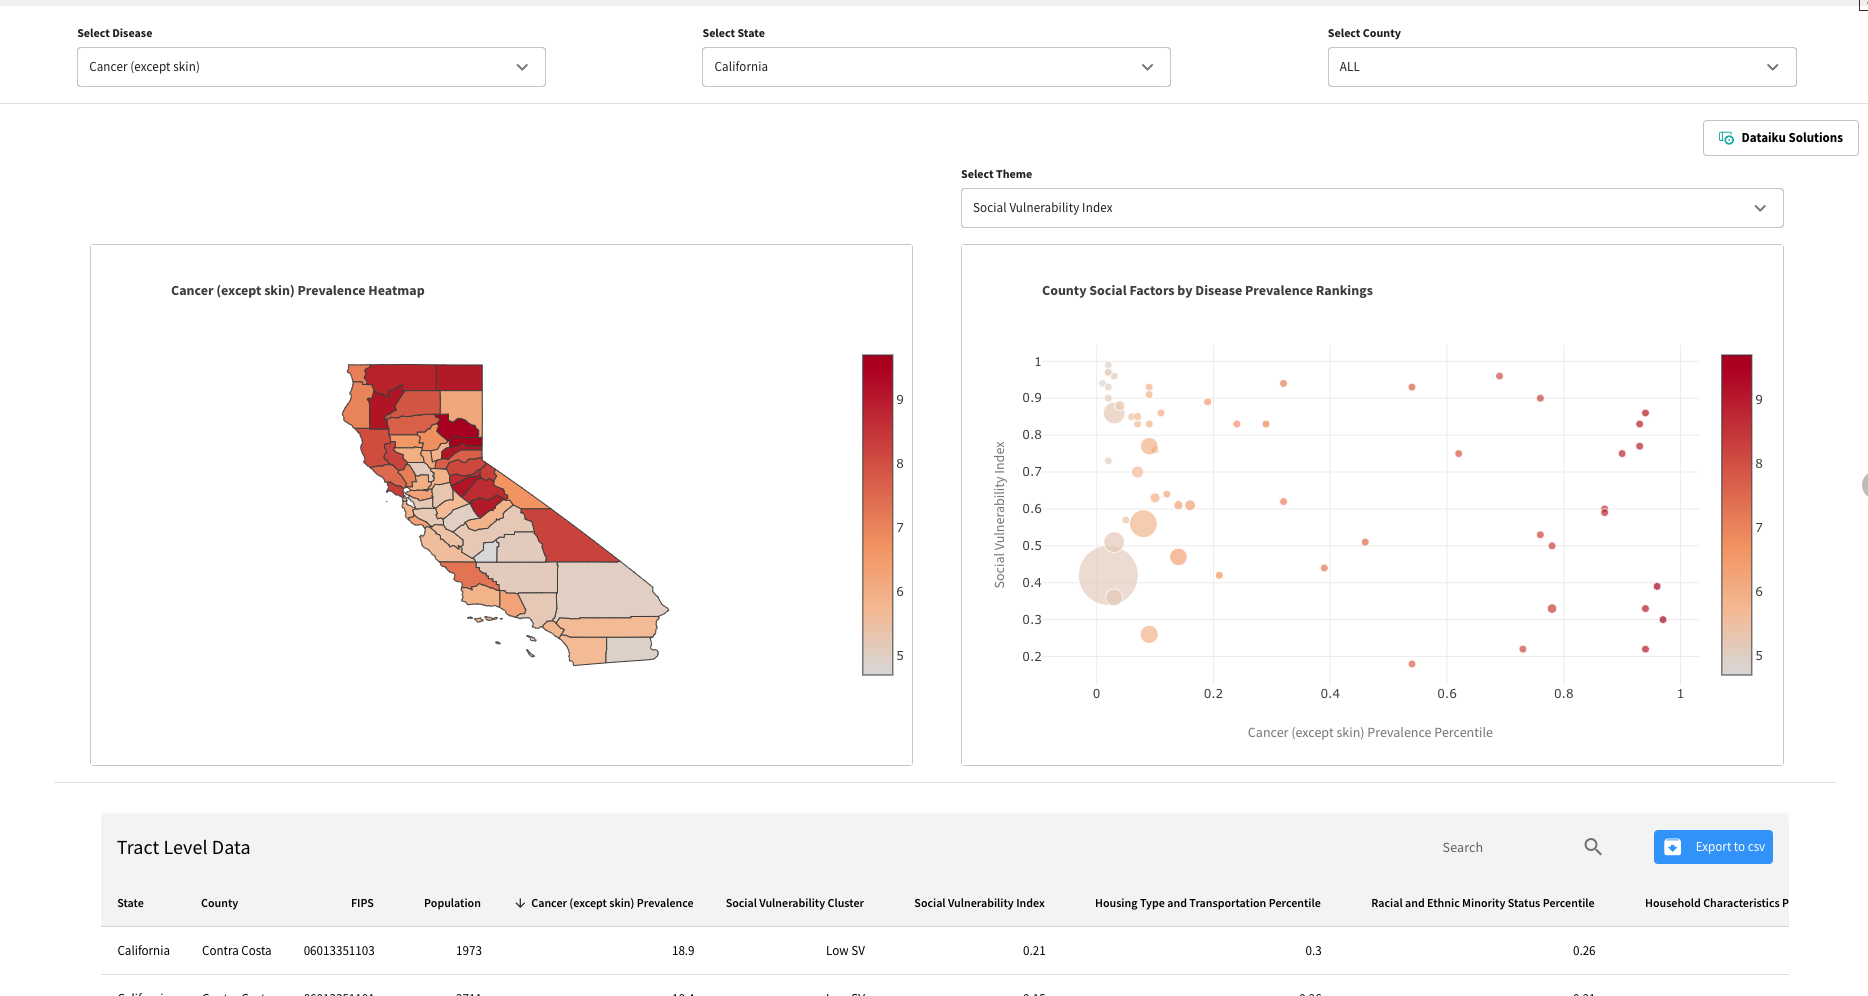Select the Contra Costa row in Tract Level Data
The image size is (1868, 996).
click(600, 950)
